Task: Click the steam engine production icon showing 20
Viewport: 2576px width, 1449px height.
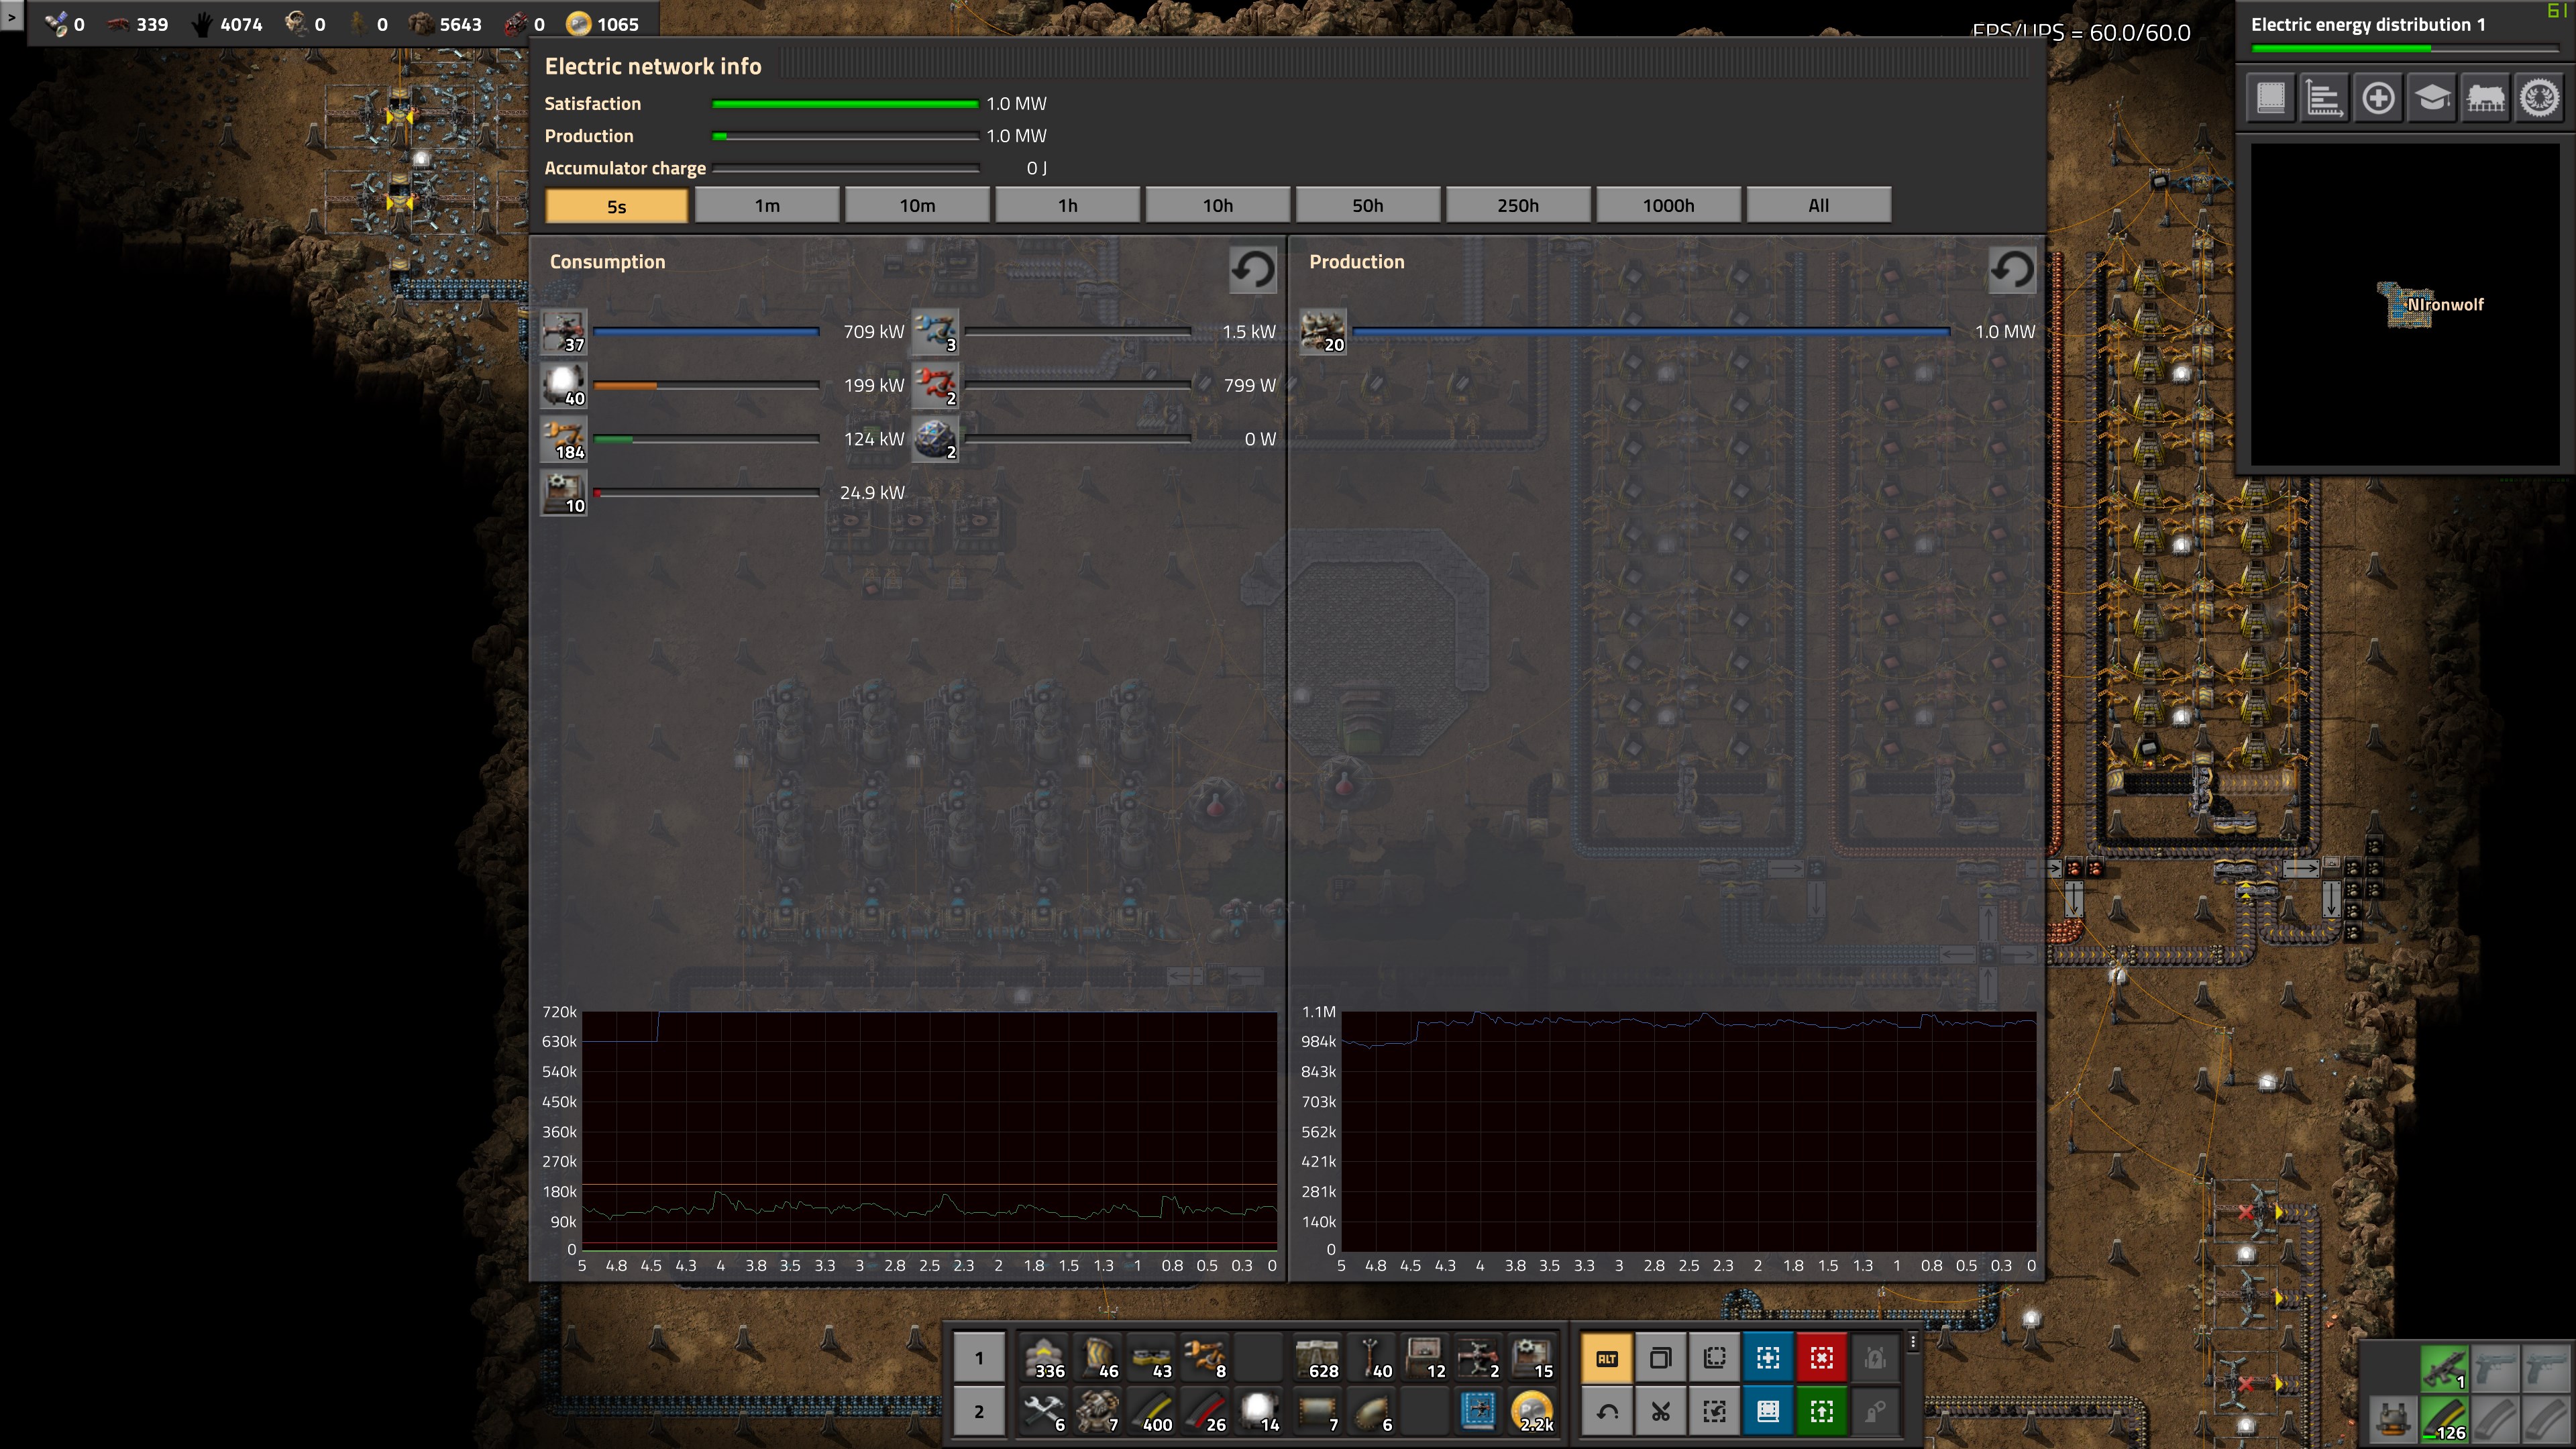Action: [1323, 332]
